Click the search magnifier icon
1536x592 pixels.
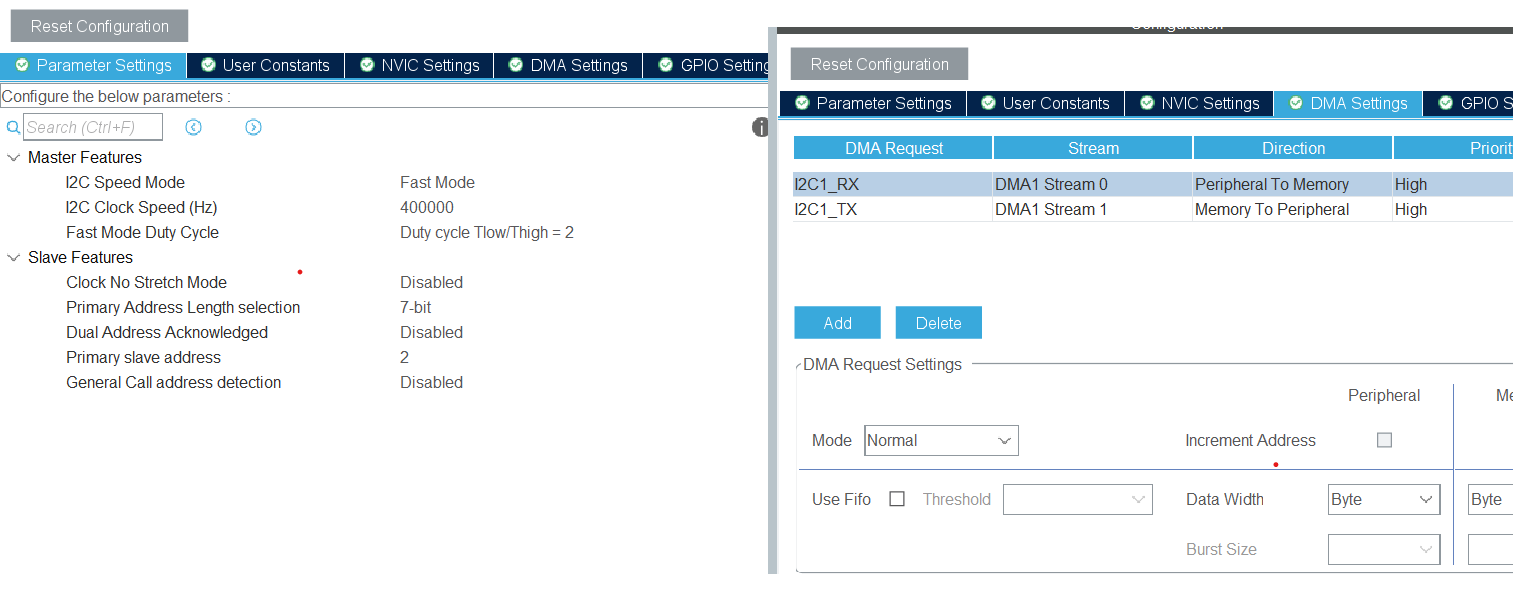click(13, 128)
